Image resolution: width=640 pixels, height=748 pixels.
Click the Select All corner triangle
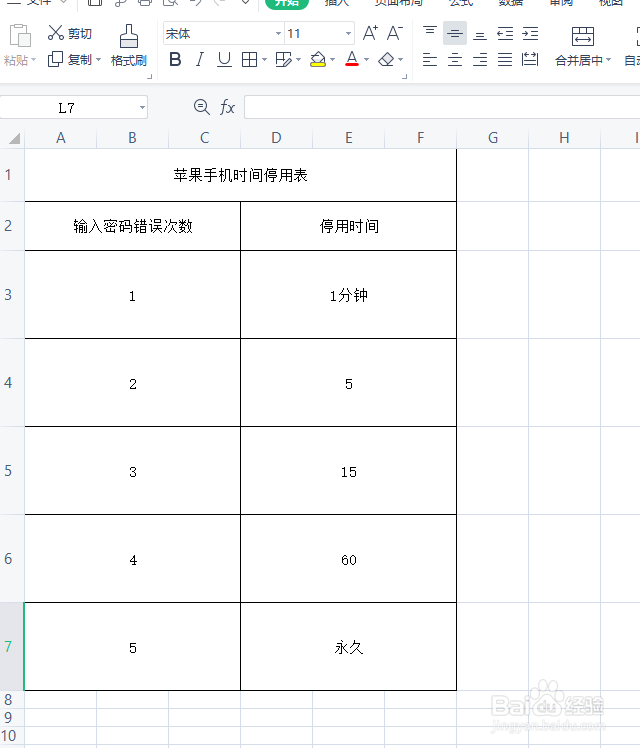tap(14, 138)
